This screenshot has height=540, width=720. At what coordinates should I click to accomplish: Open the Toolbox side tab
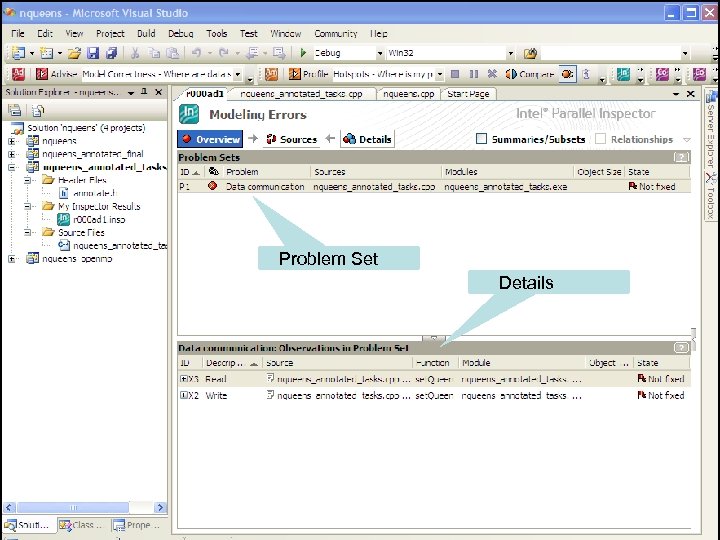coord(711,195)
